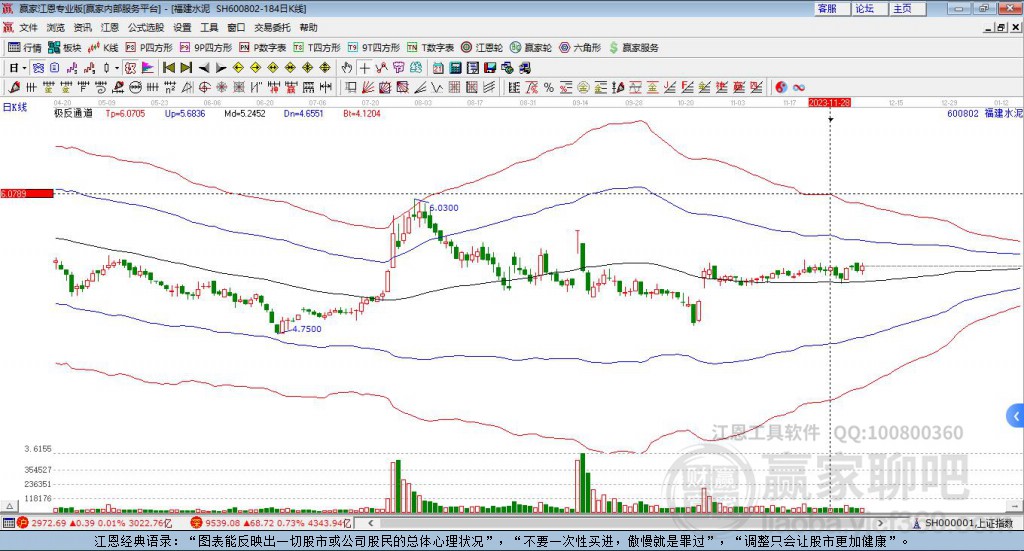Launch the 江恩轮 Gann wheel

click(482, 48)
